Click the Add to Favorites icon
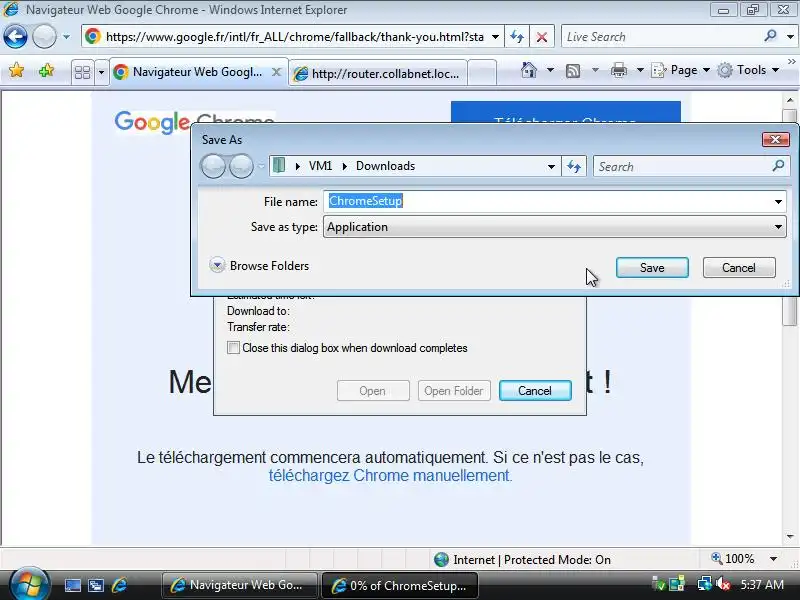The image size is (800, 600). 46,70
